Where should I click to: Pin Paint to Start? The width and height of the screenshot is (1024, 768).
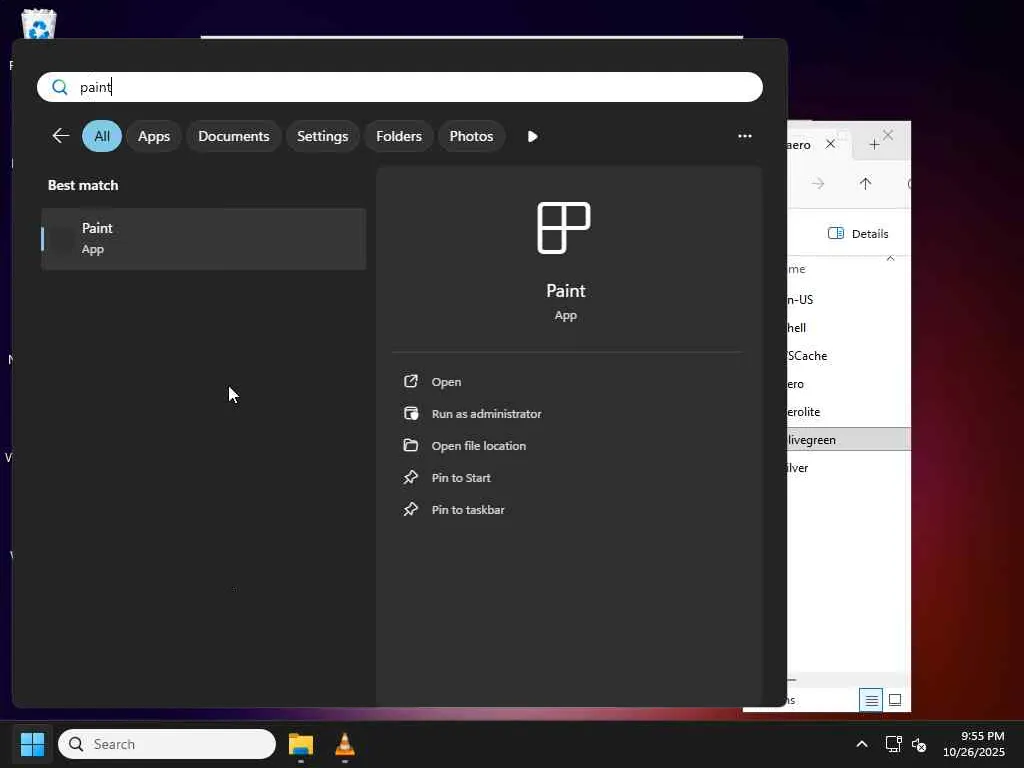[461, 478]
